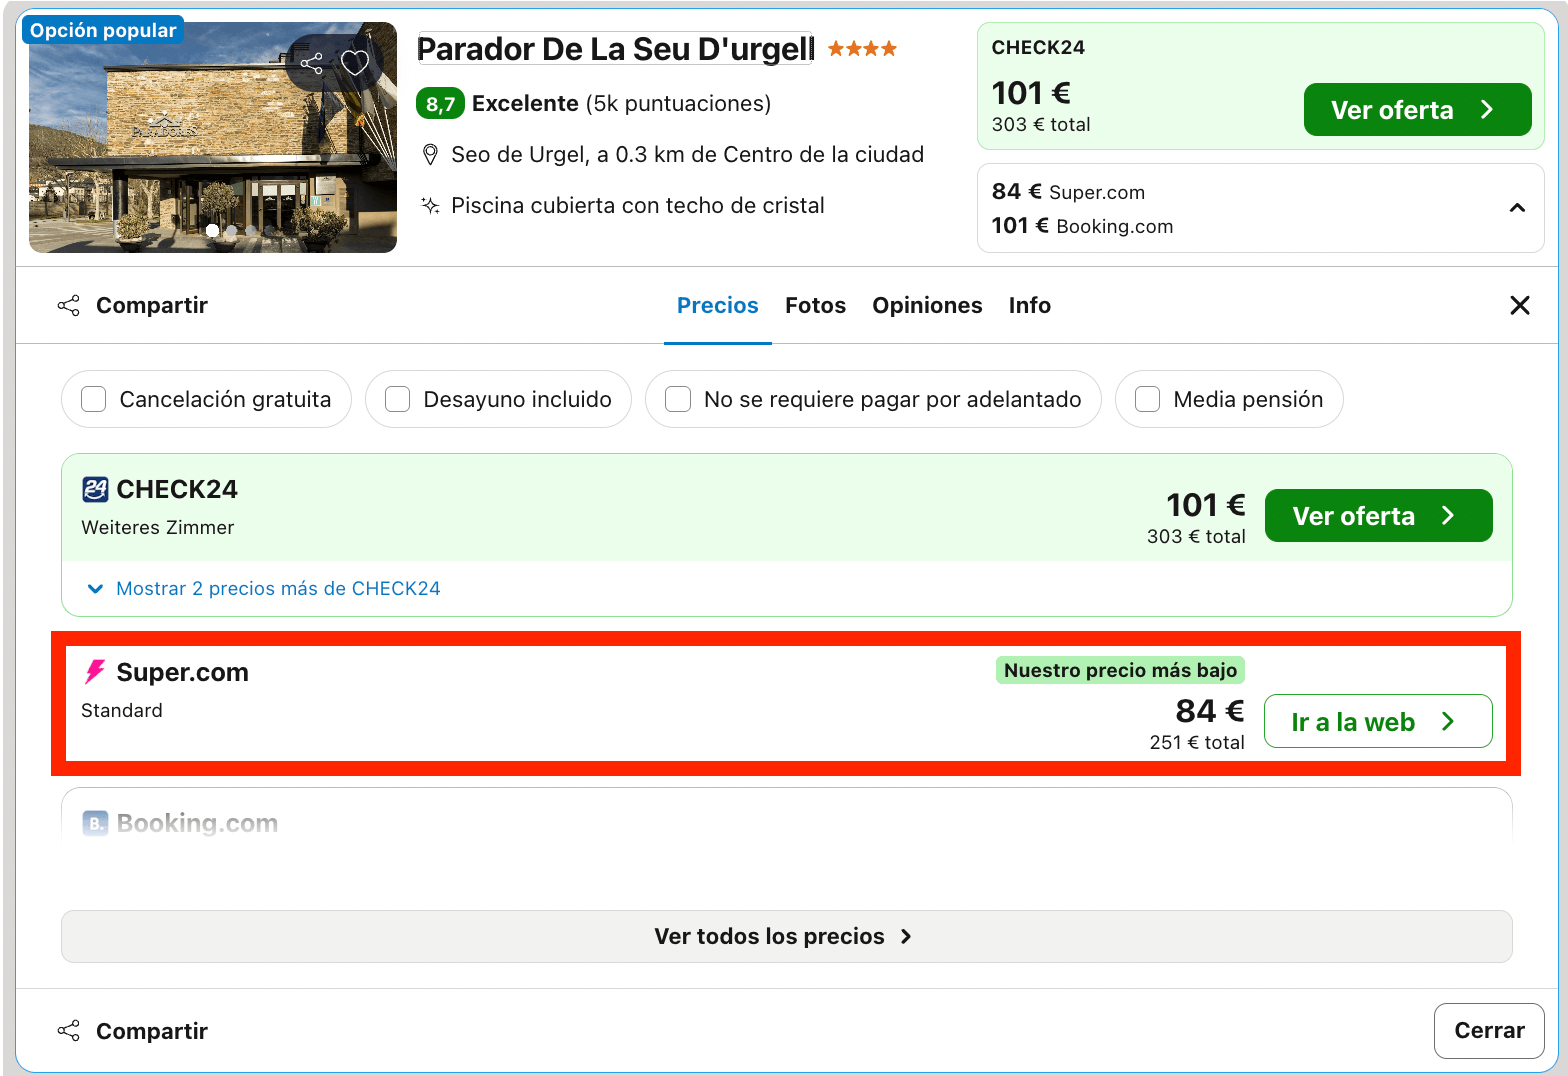This screenshot has height=1076, width=1568.
Task: Collapse the other prices list with up chevron
Action: coord(1517,208)
